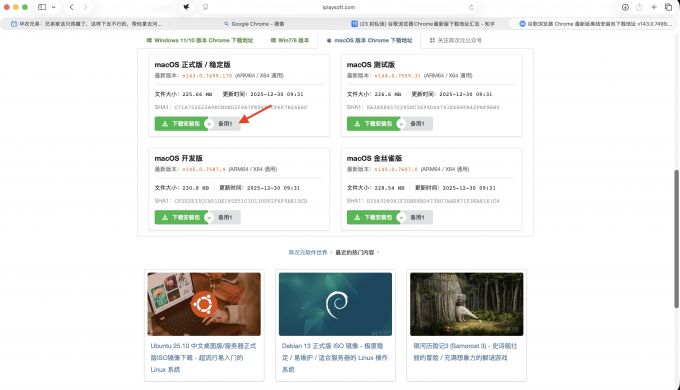
Task: Click 备用1 for macOS 正式版 / 稳定版
Action: [x=225, y=124]
